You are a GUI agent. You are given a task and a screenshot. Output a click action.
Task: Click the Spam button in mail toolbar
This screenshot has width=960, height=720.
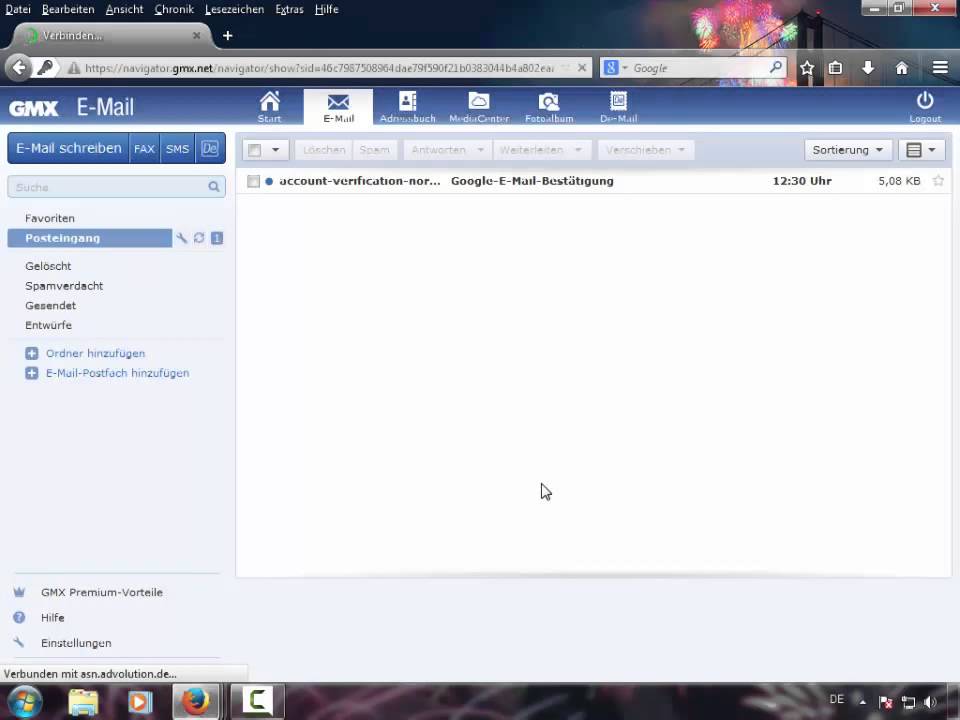pos(375,150)
